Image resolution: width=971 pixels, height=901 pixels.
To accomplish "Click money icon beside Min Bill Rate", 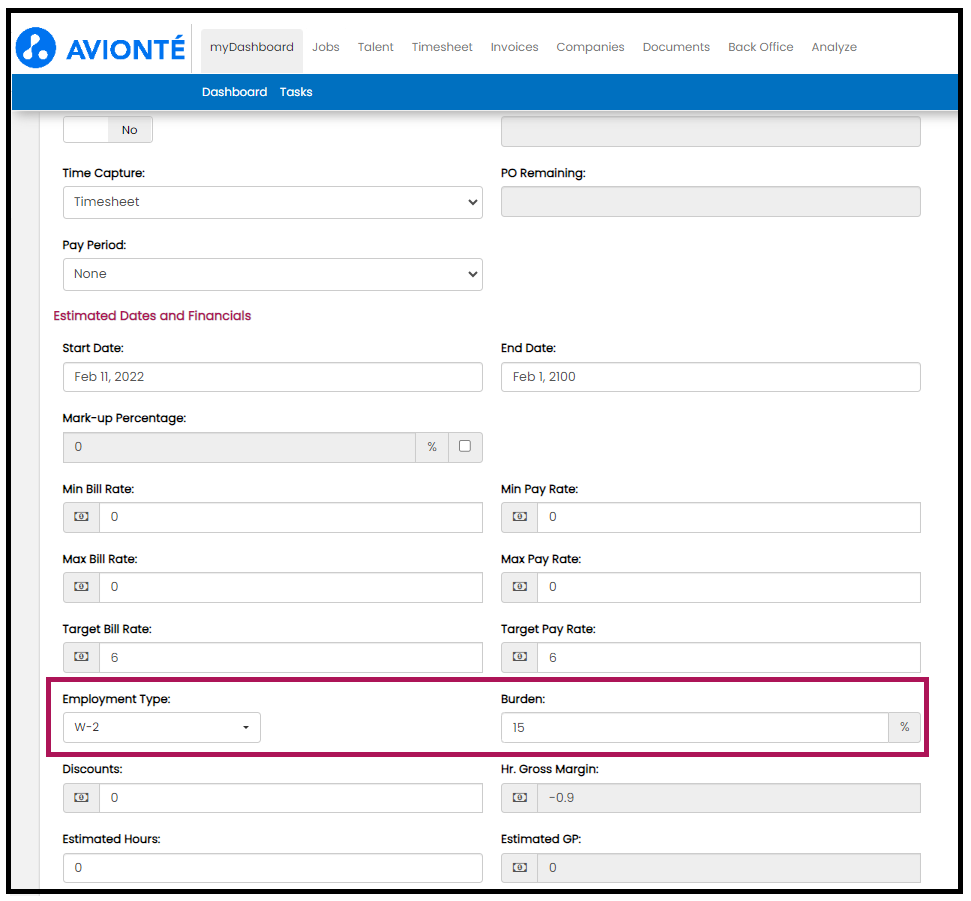I will click(x=81, y=517).
